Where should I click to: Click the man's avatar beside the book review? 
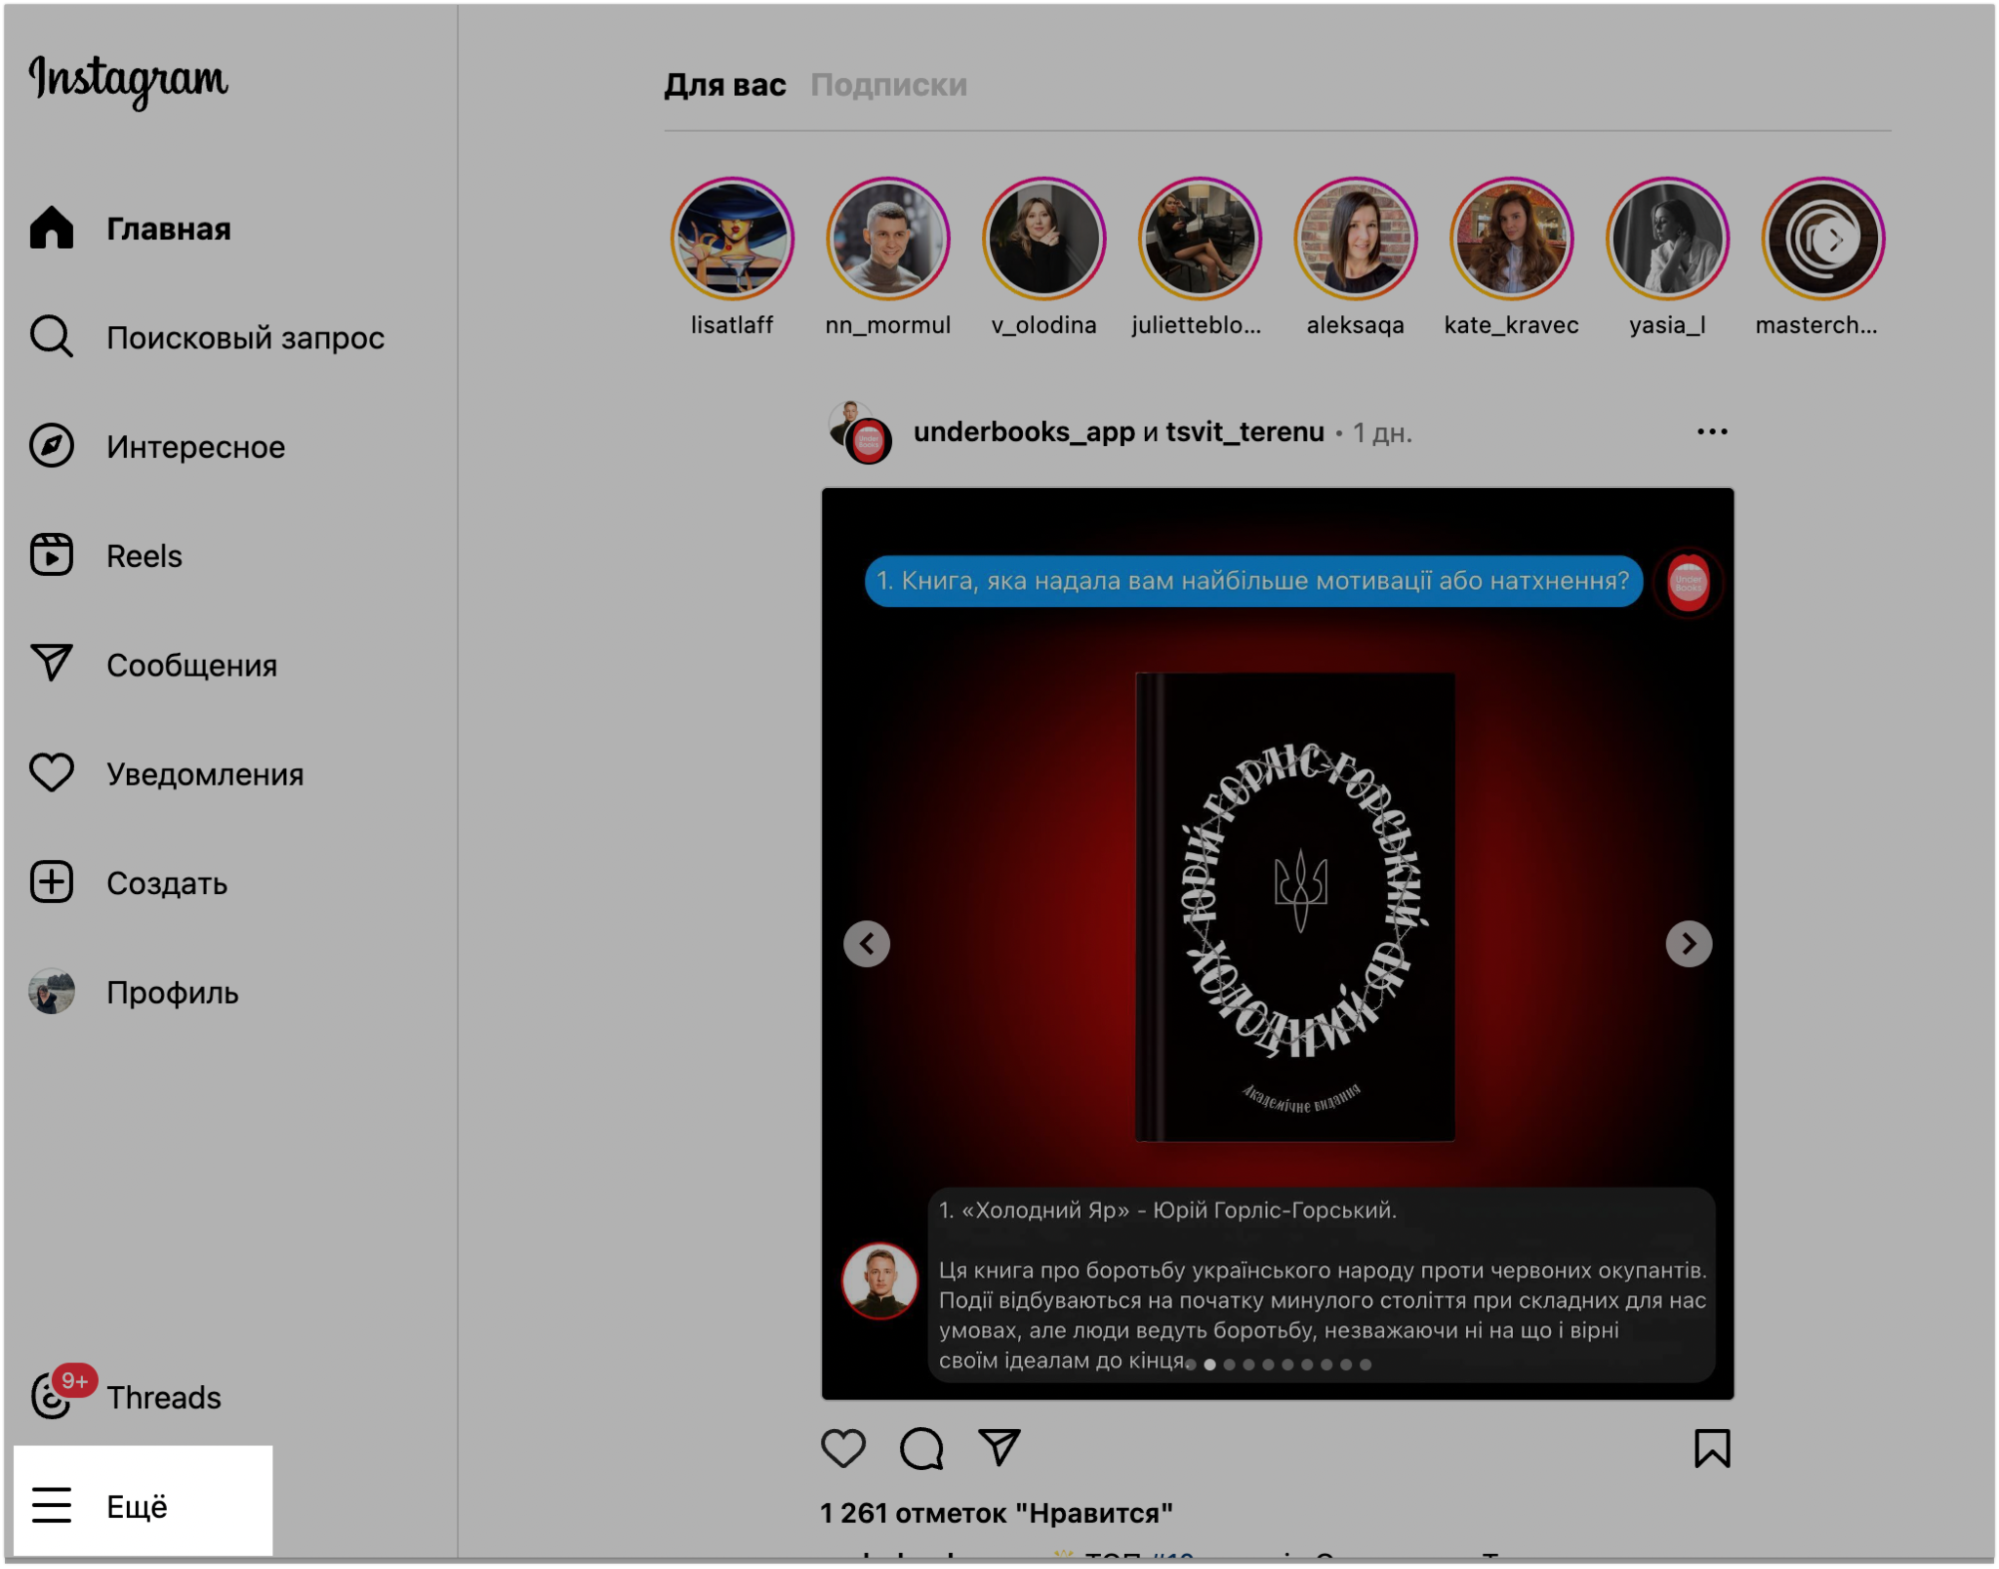(880, 1280)
